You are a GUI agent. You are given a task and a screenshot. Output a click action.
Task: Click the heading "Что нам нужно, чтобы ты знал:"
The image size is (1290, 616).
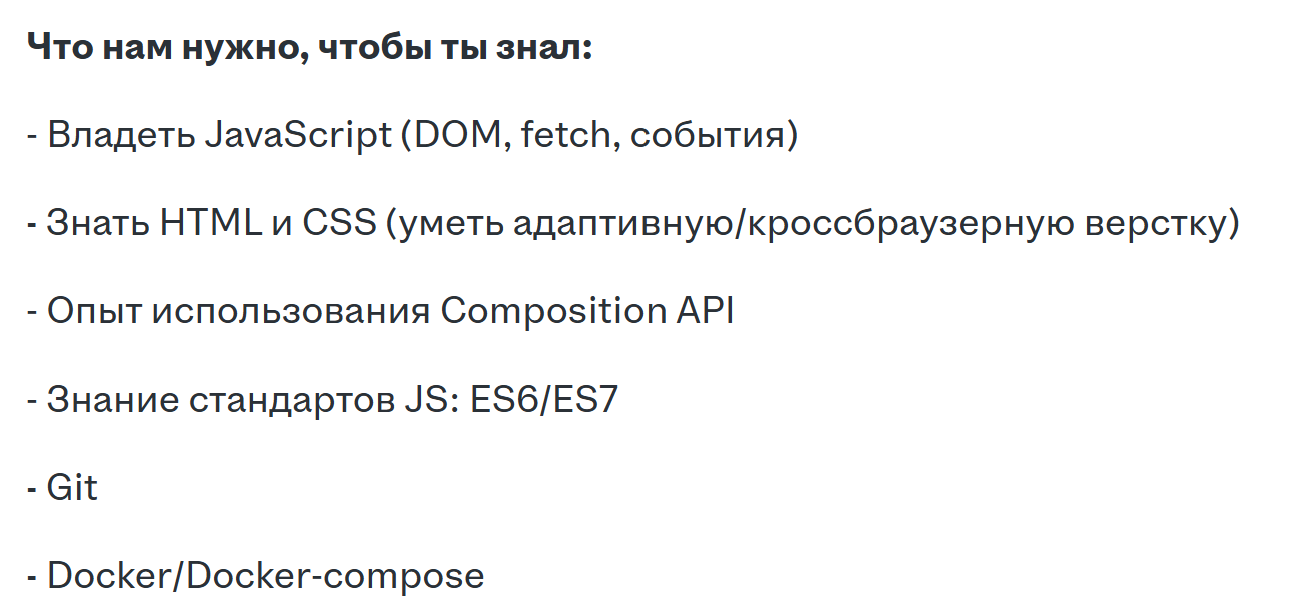pos(309,47)
